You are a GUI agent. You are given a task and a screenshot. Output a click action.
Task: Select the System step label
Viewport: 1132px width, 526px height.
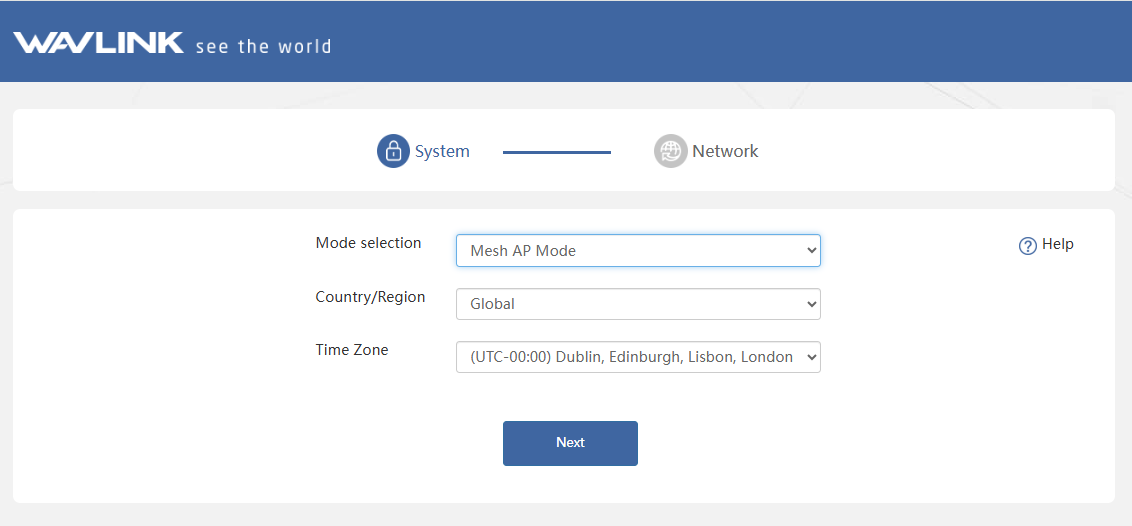(442, 152)
